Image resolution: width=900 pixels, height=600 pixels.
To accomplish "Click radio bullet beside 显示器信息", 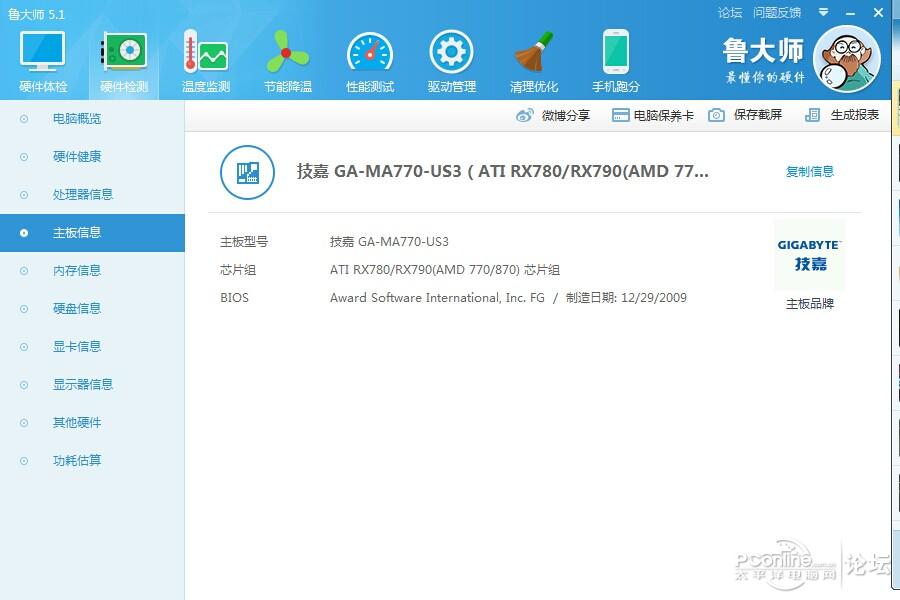I will (x=24, y=384).
